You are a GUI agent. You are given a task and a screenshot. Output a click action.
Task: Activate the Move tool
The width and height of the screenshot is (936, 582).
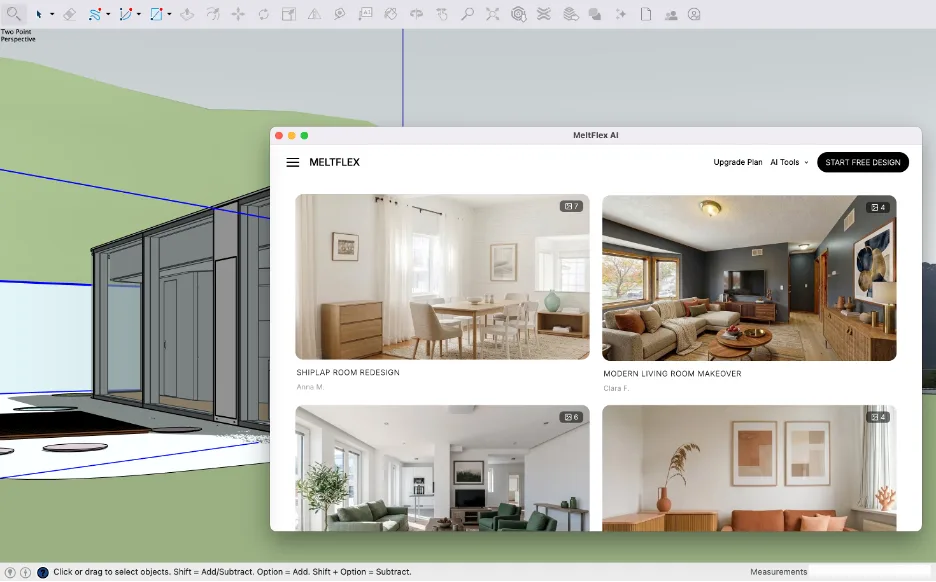238,14
